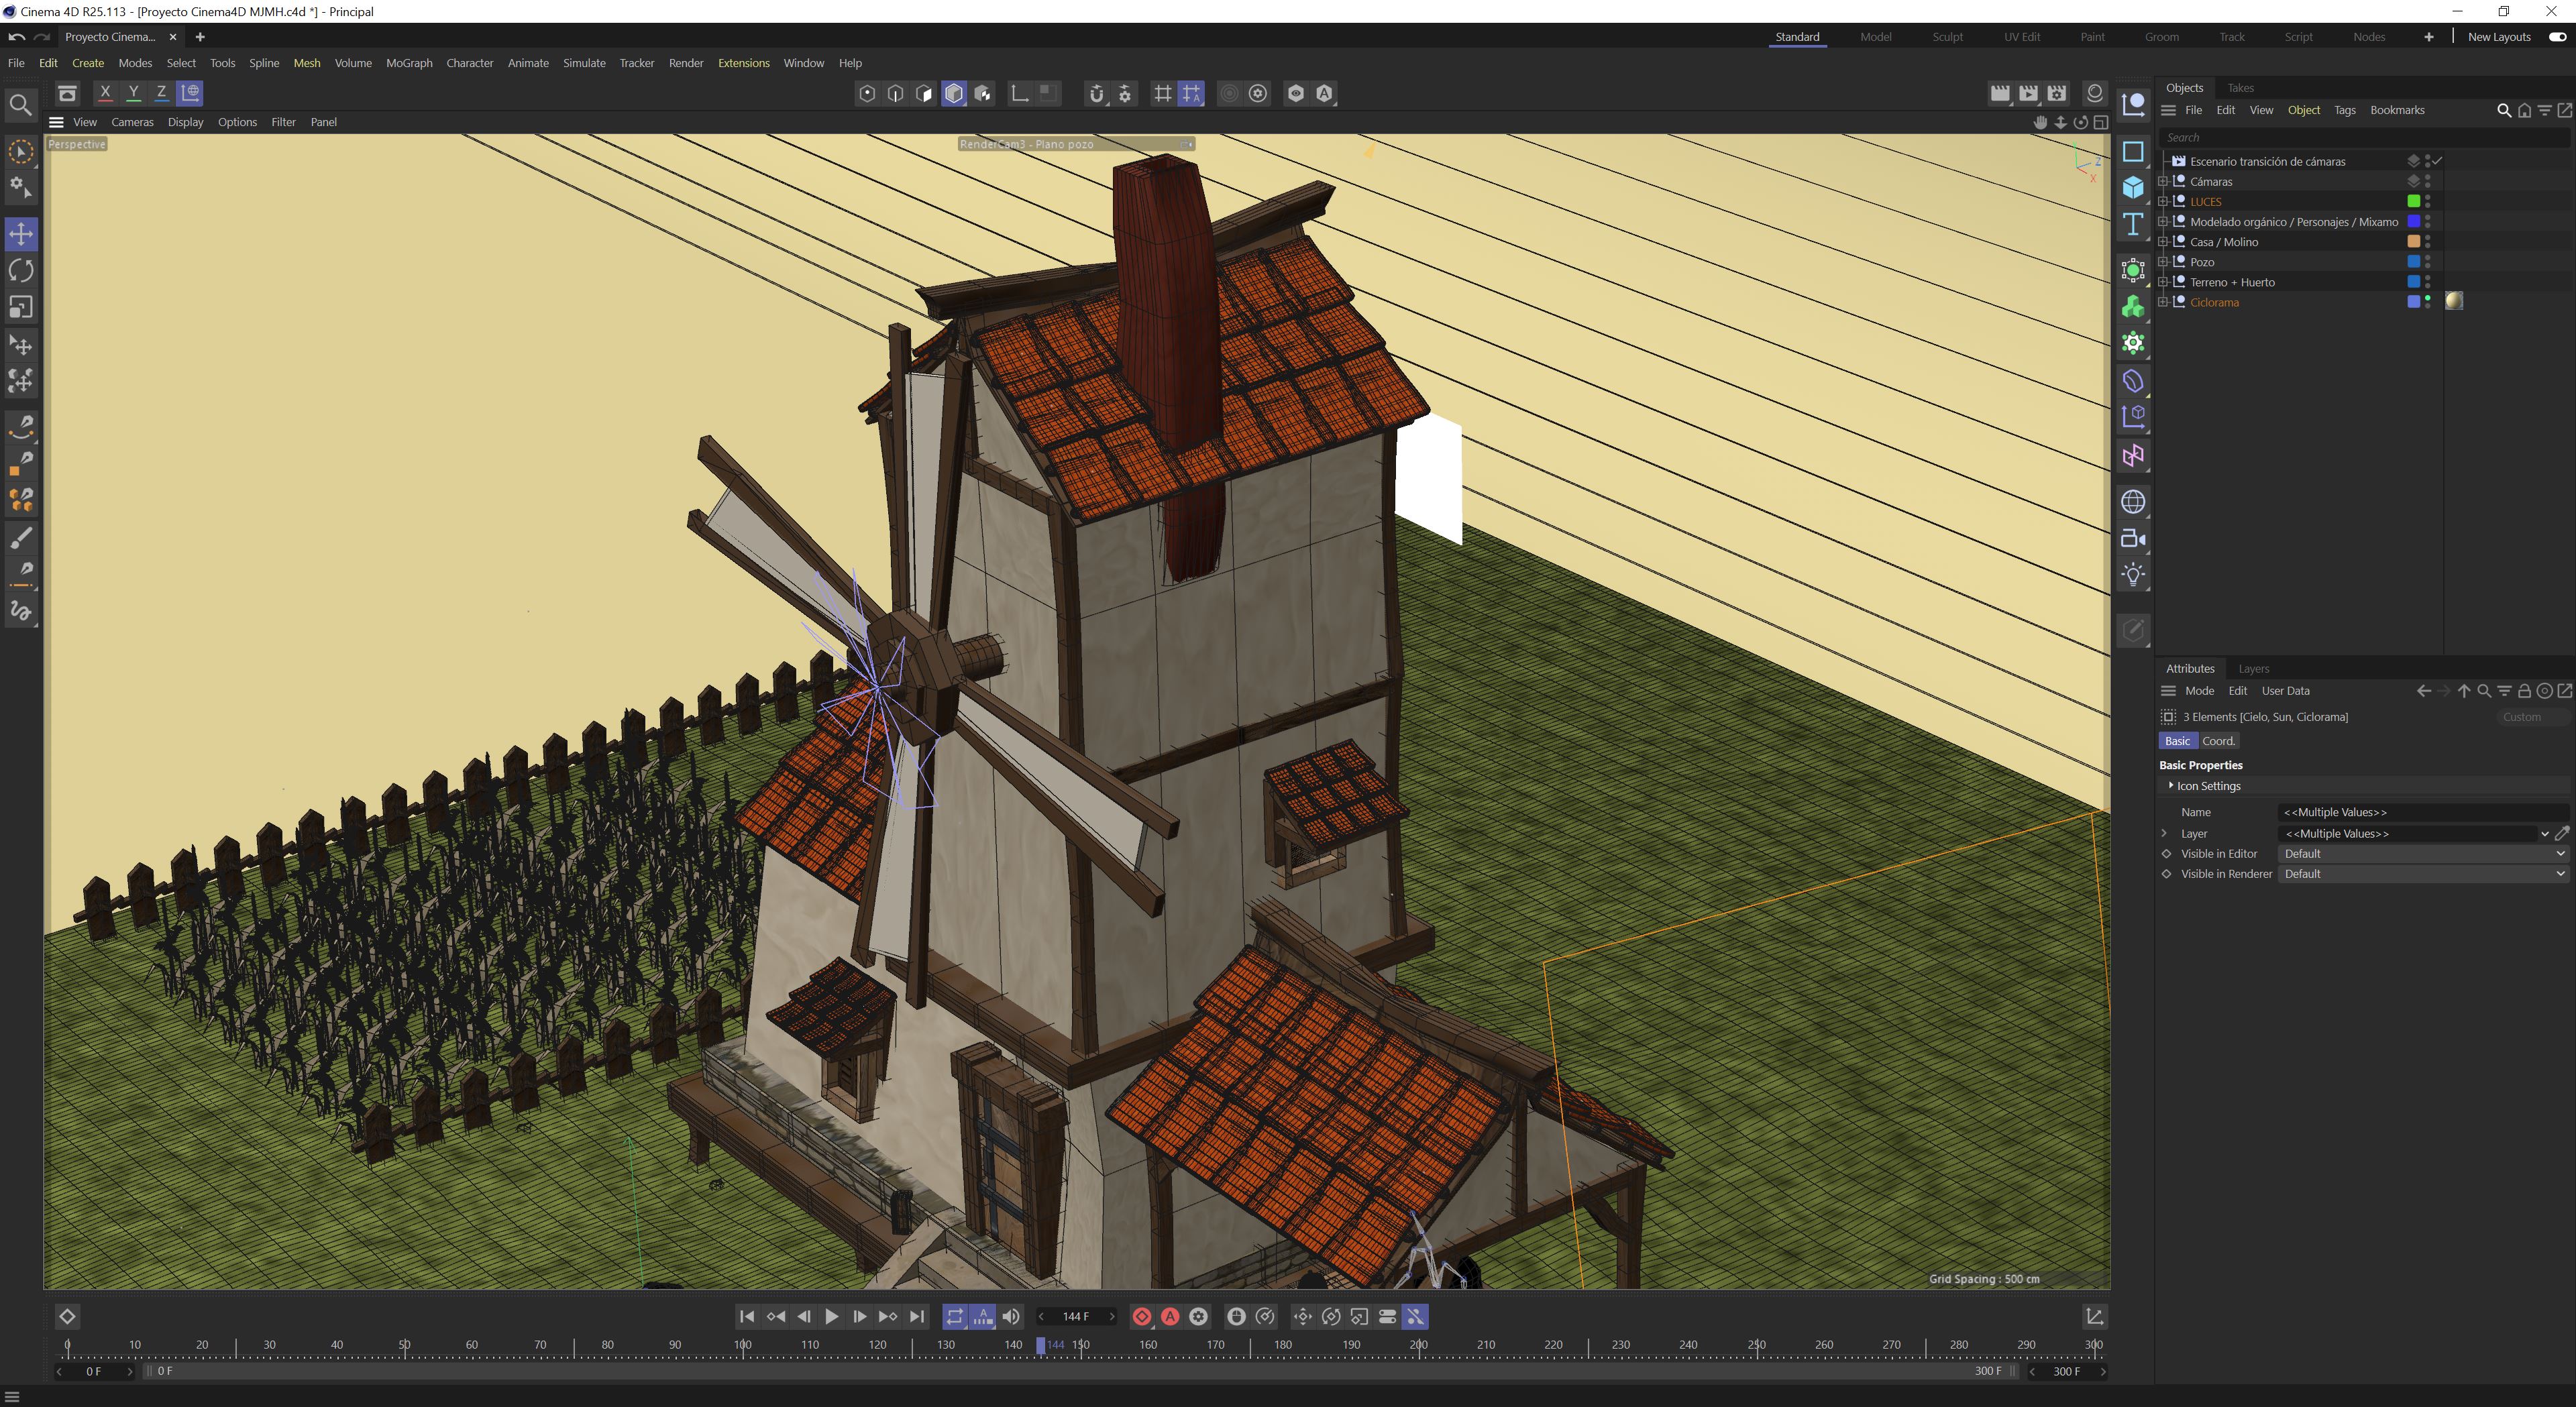2576x1407 pixels.
Task: Toggle the X axis lock
Action: pos(105,93)
